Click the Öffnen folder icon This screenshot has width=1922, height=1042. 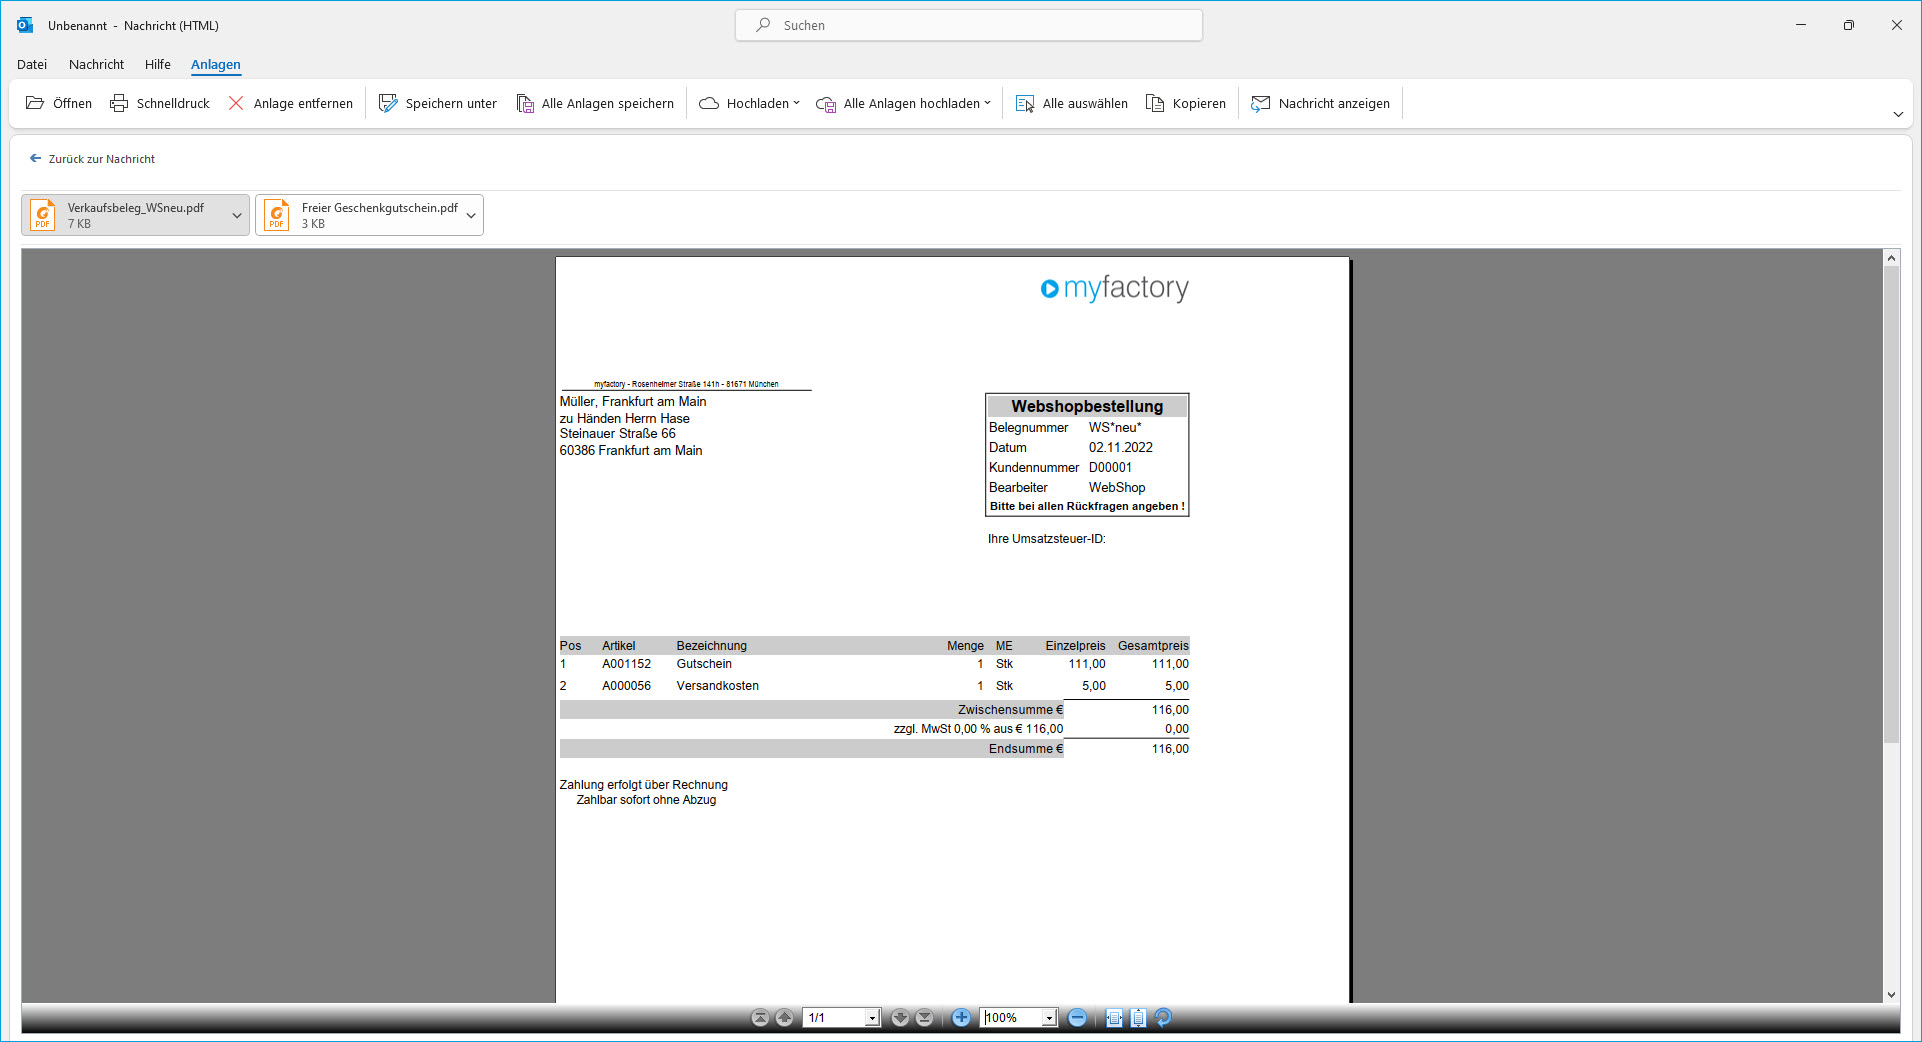pyautogui.click(x=35, y=103)
